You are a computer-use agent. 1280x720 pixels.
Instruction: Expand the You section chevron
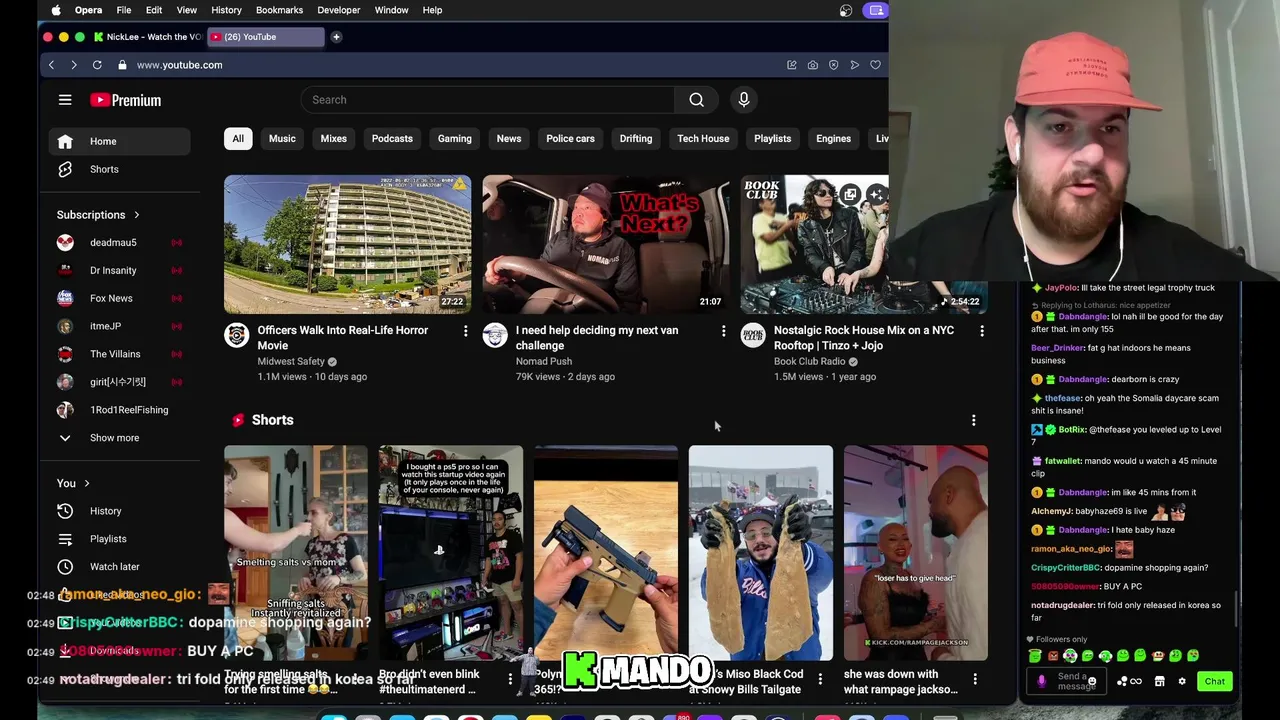coord(86,484)
